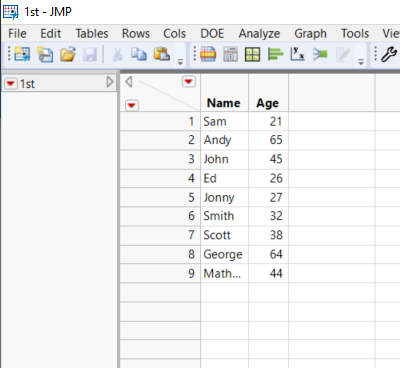
Task: Click the Cut scissors icon
Action: [117, 54]
